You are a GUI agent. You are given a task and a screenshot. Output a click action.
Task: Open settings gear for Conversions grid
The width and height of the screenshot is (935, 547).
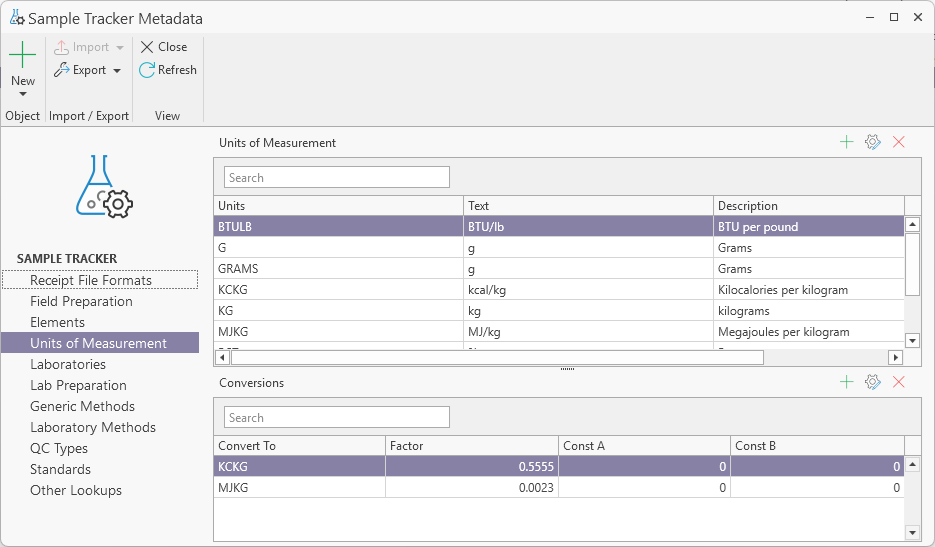pos(872,382)
